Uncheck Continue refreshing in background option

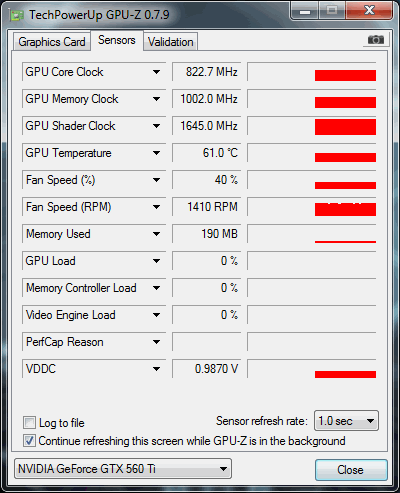pos(29,441)
